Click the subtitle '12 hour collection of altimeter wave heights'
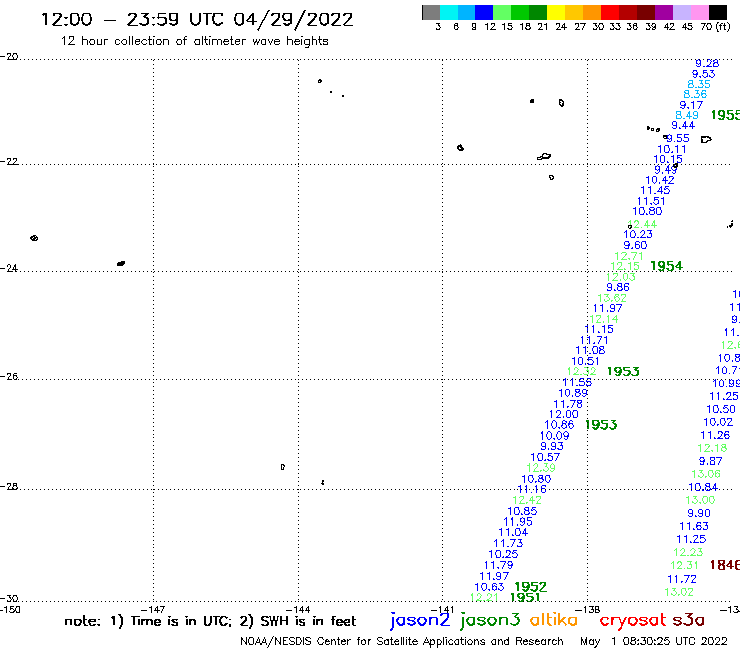740x650 pixels. [194, 41]
